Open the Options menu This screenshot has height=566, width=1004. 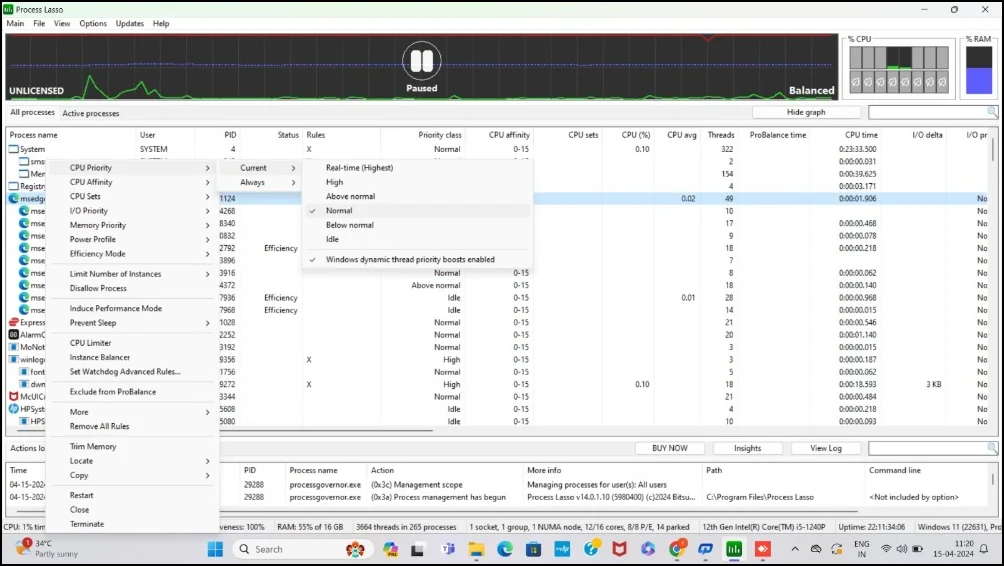tap(93, 24)
